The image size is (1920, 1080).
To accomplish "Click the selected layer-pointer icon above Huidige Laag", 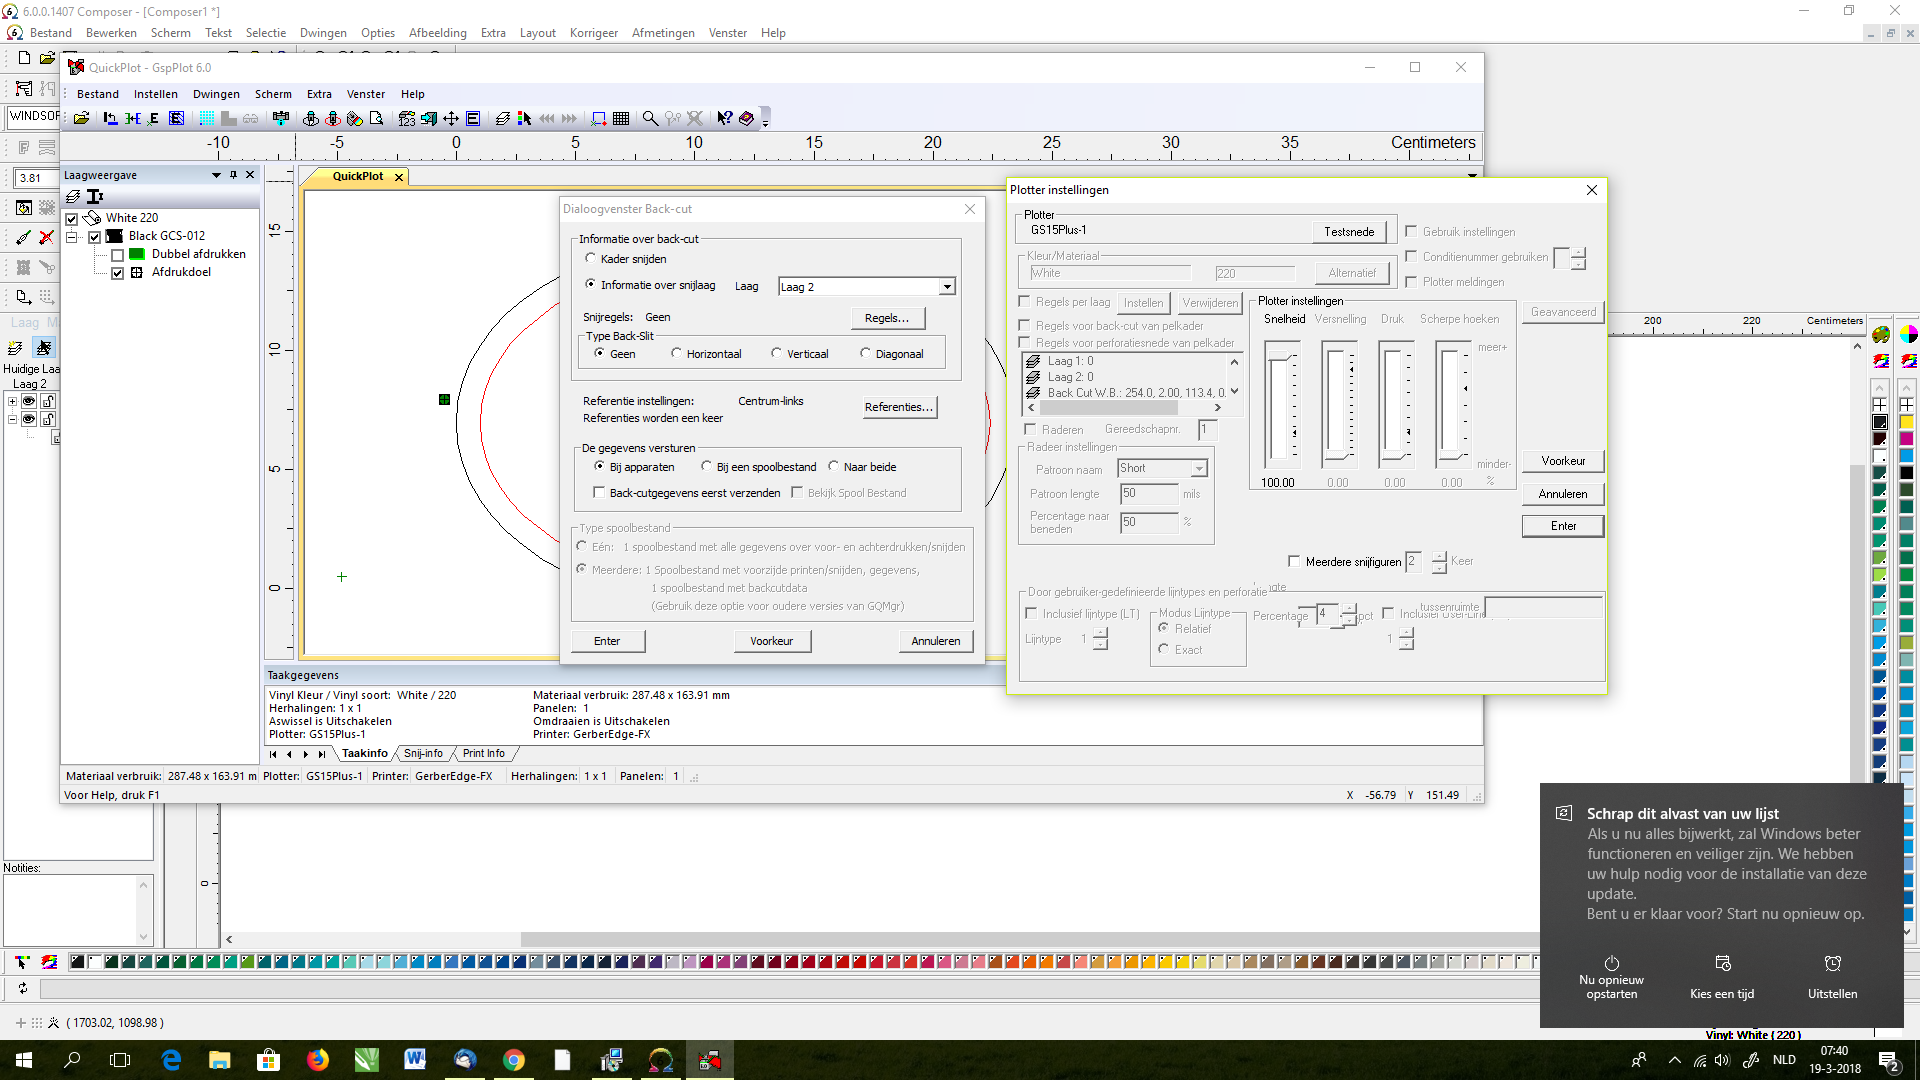I will 43,347.
